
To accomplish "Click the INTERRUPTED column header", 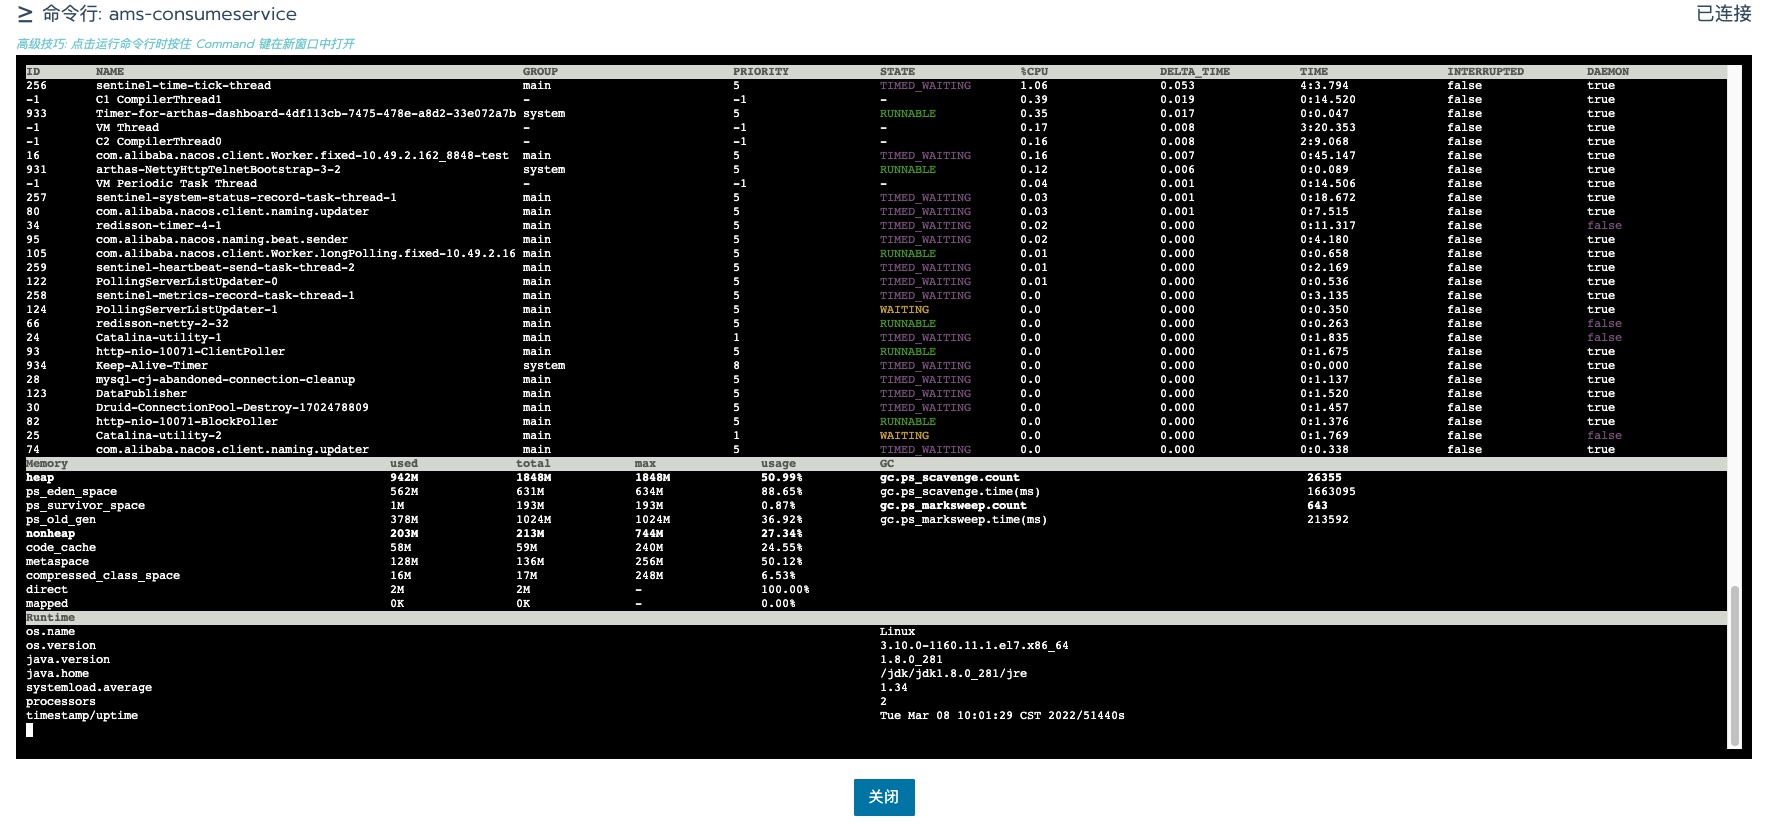I will point(1485,72).
